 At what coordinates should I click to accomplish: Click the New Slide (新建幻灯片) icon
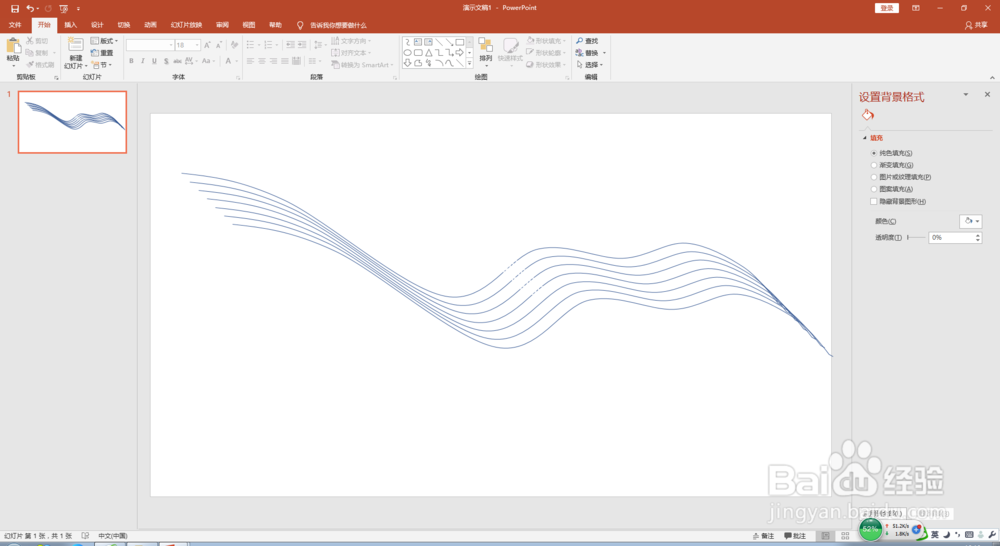(x=76, y=45)
